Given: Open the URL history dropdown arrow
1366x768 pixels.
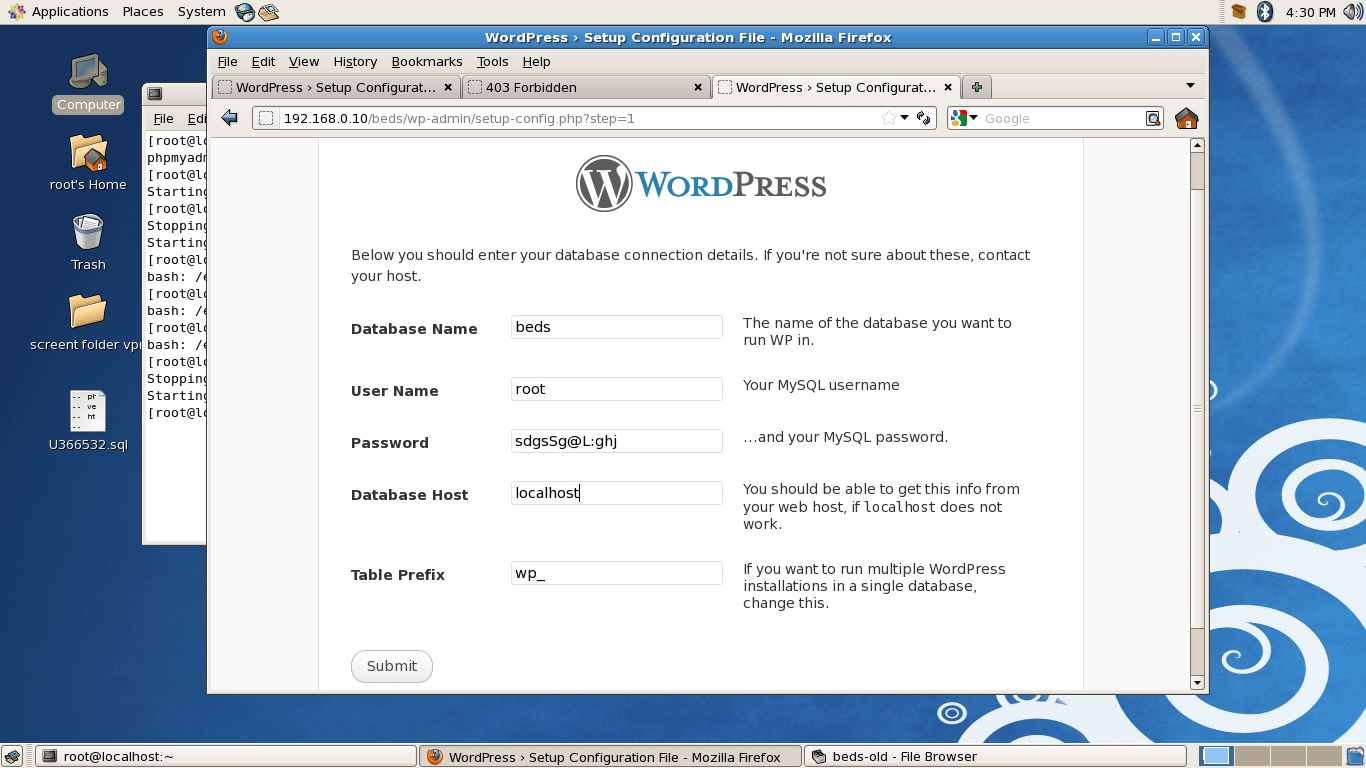Looking at the screenshot, I should coord(904,118).
